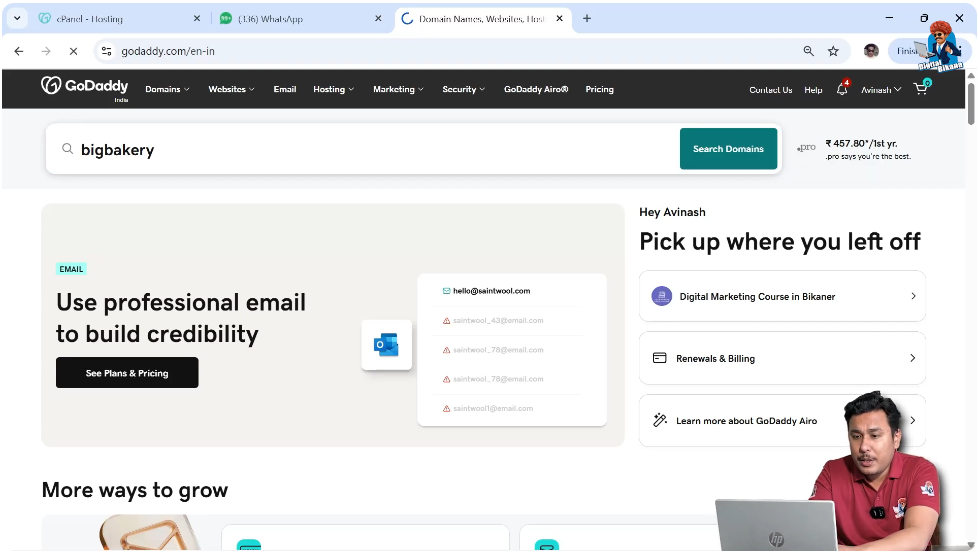This screenshot has height=554, width=978.
Task: Open the tab search dropdown arrow
Action: click(x=17, y=19)
